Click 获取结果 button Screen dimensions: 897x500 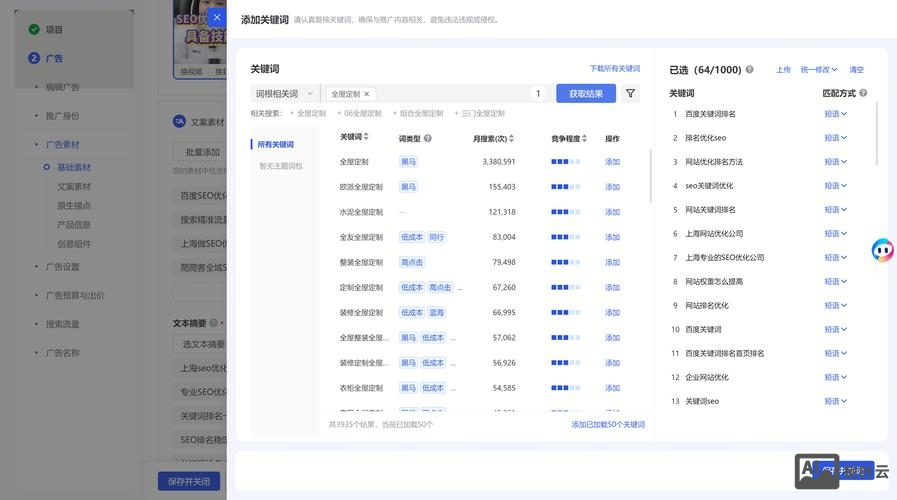pyautogui.click(x=586, y=93)
